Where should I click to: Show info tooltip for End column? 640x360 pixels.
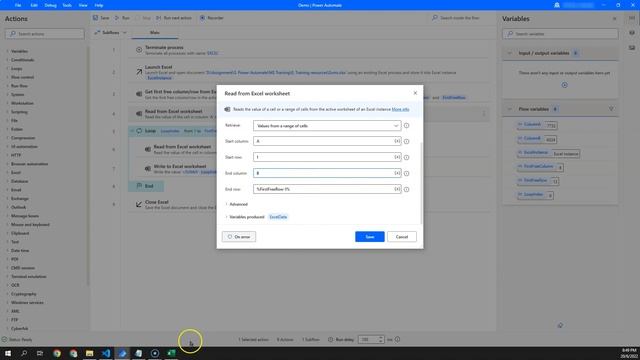[x=407, y=173]
